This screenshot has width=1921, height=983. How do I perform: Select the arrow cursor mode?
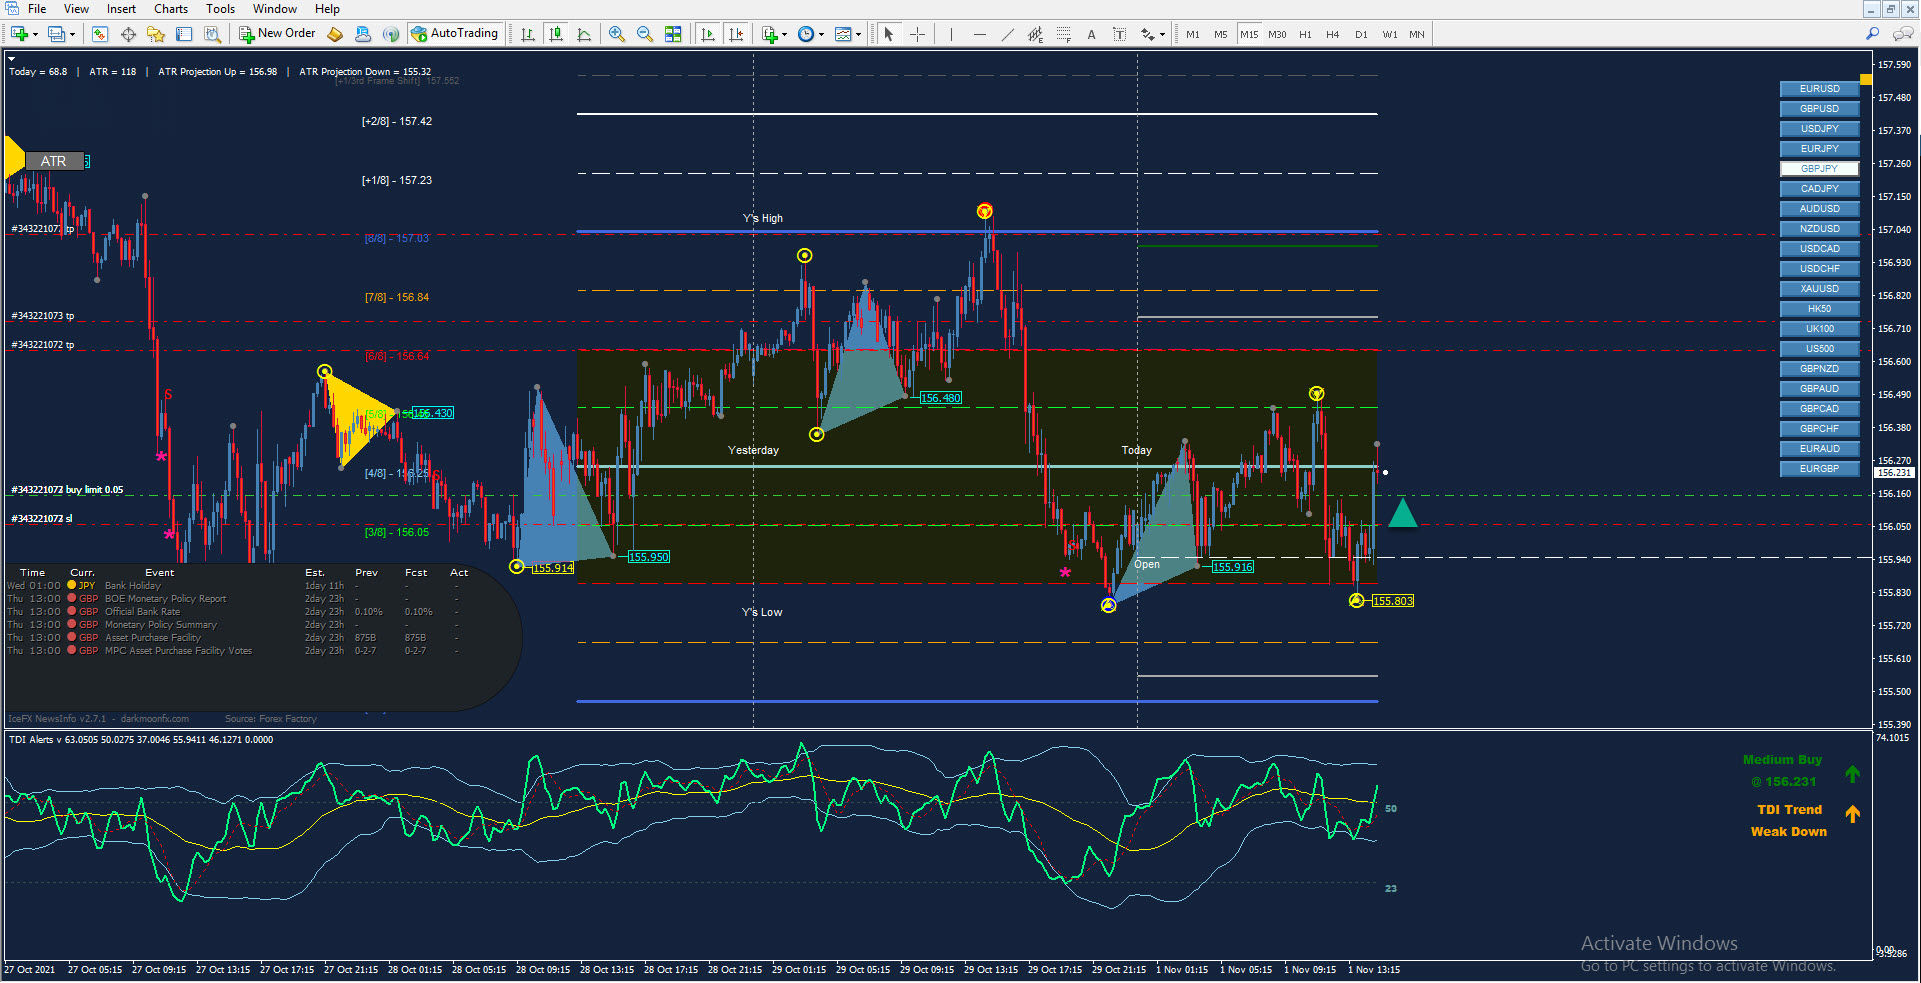coord(888,34)
